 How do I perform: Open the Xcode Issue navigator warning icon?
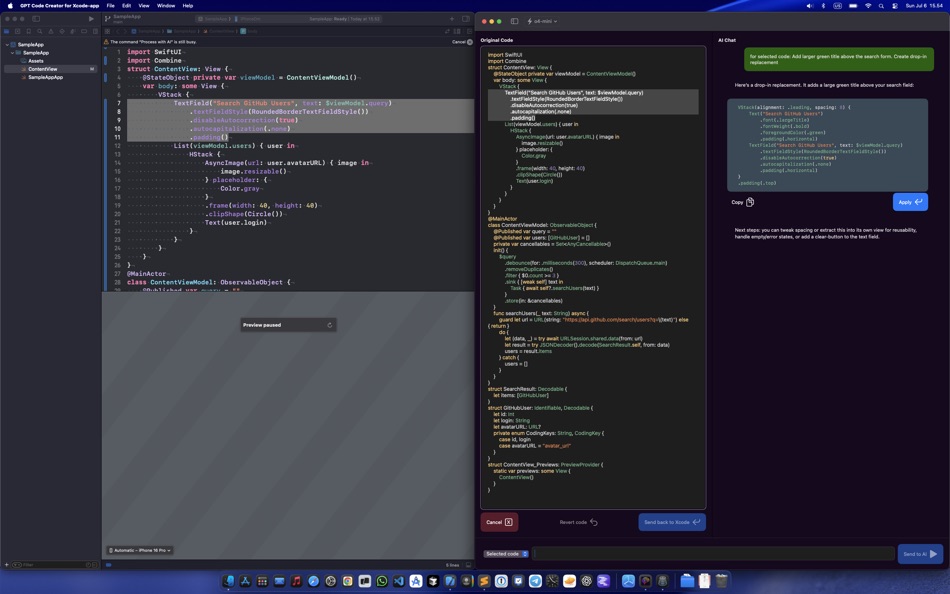pos(51,31)
